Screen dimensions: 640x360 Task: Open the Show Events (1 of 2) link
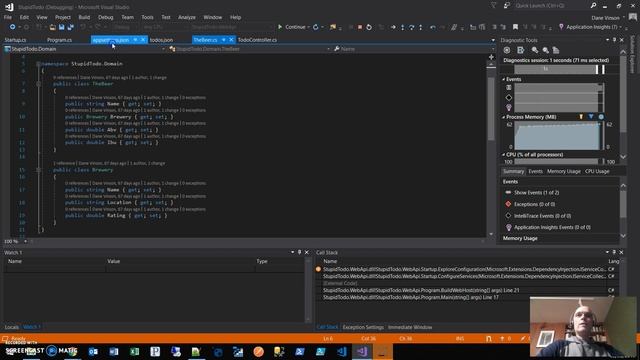pyautogui.click(x=537, y=193)
